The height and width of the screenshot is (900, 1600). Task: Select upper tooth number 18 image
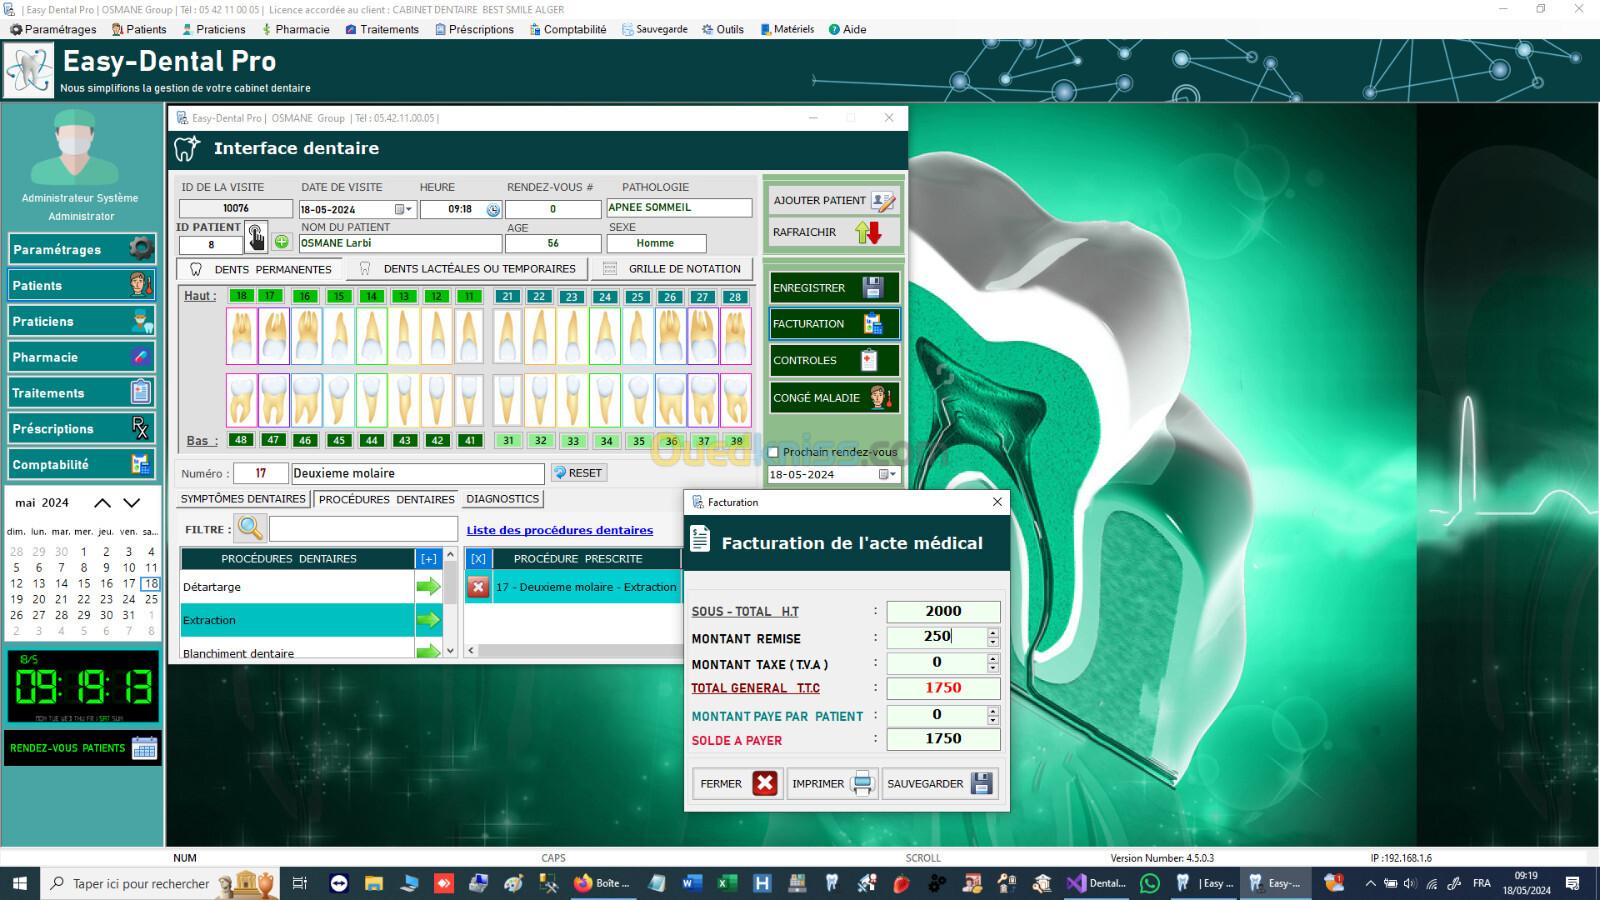[x=241, y=336]
